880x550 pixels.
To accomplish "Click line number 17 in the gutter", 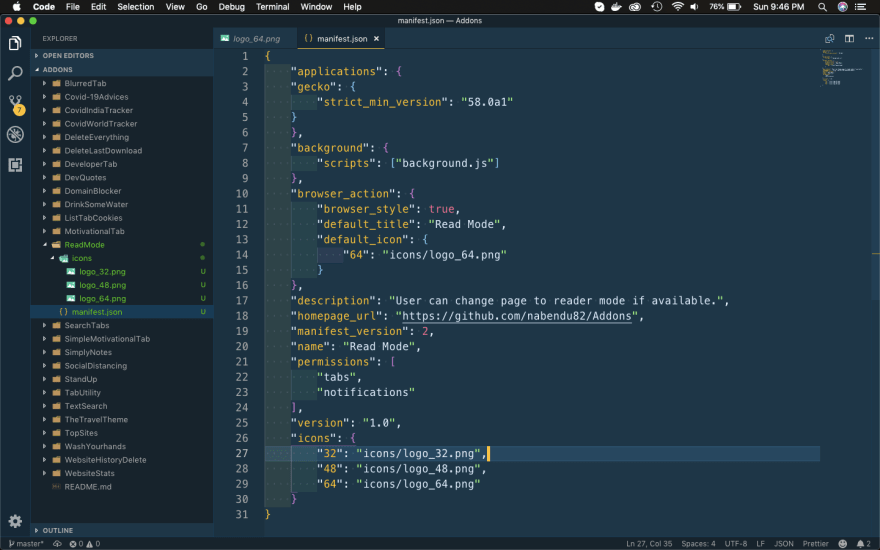I will pyautogui.click(x=242, y=301).
